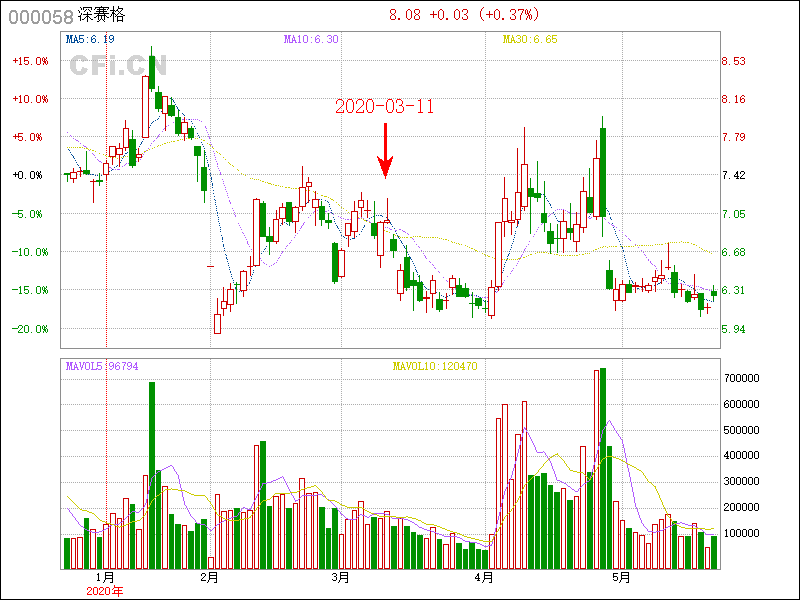Click the 4月 month label
This screenshot has height=600, width=800.
[484, 578]
